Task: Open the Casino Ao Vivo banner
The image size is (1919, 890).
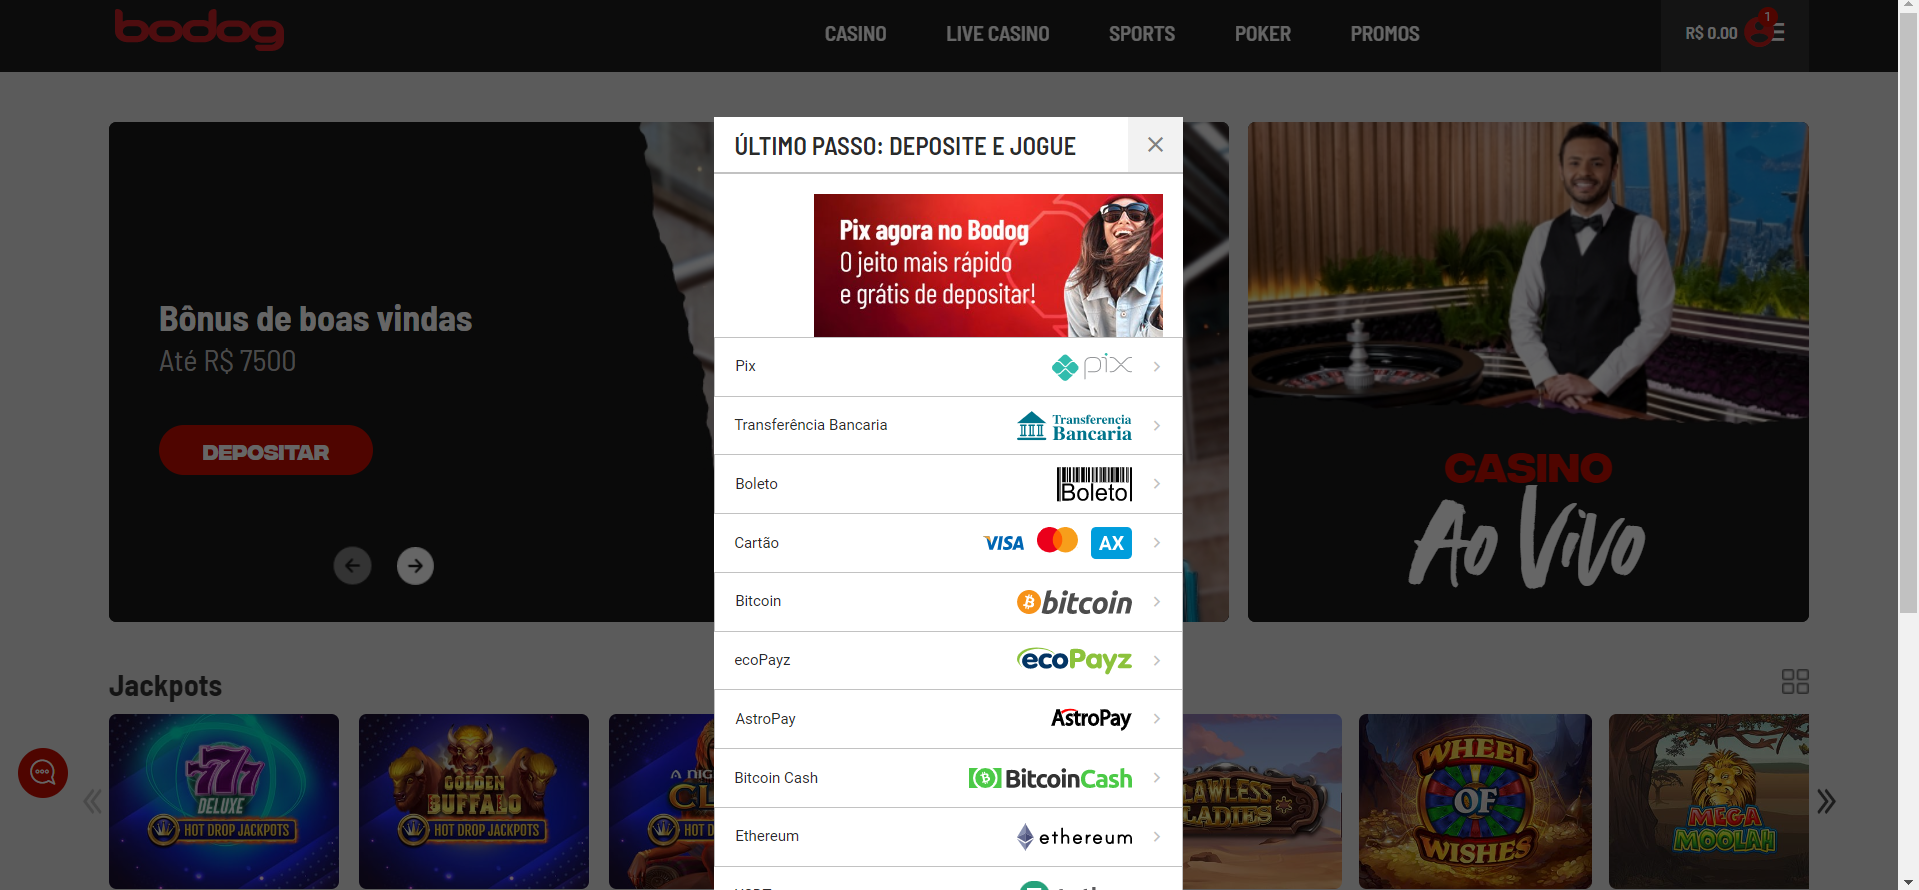Action: pos(1528,372)
